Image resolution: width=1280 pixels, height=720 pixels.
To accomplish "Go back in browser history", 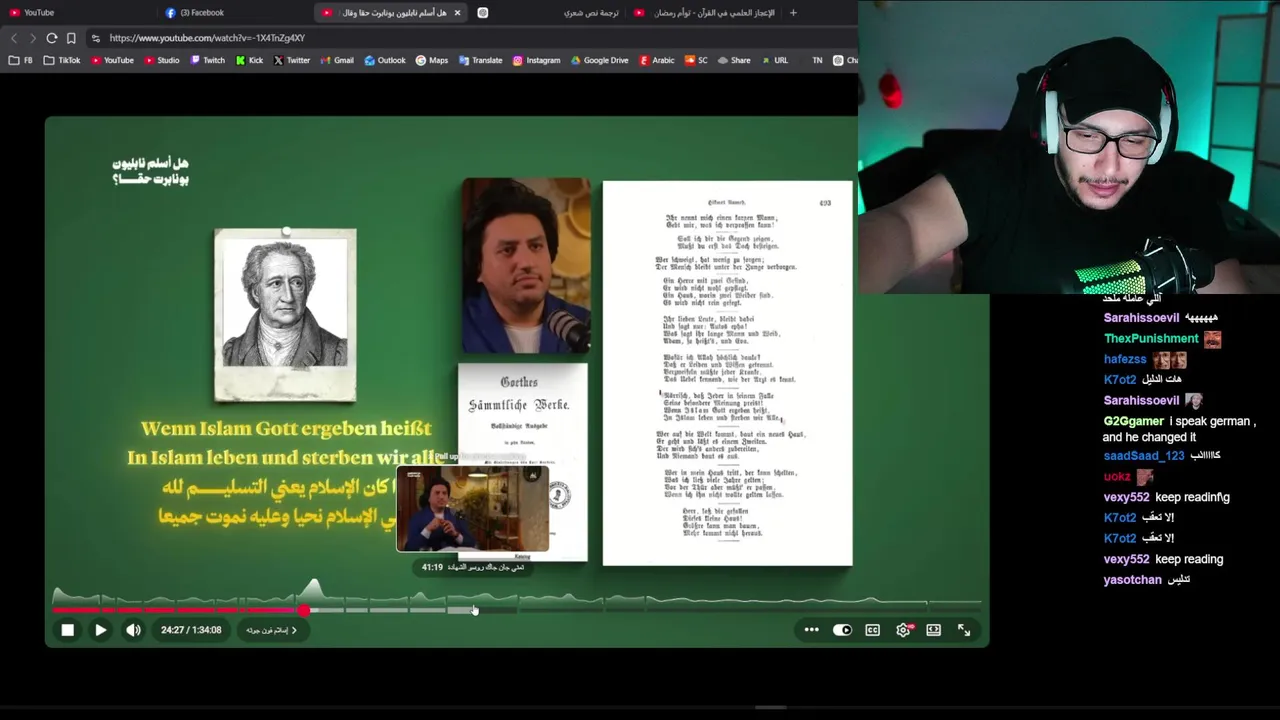I will [x=14, y=38].
